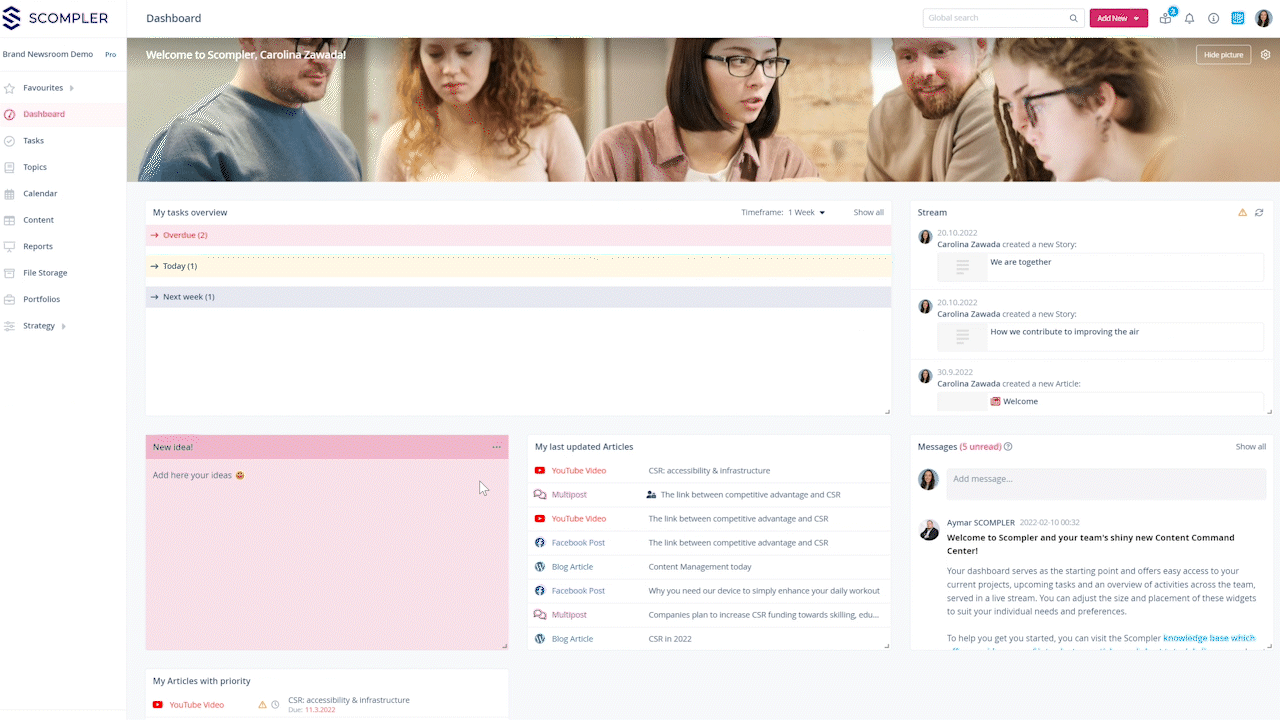Open dashboard settings gear icon
The width and height of the screenshot is (1280, 720).
[1265, 54]
